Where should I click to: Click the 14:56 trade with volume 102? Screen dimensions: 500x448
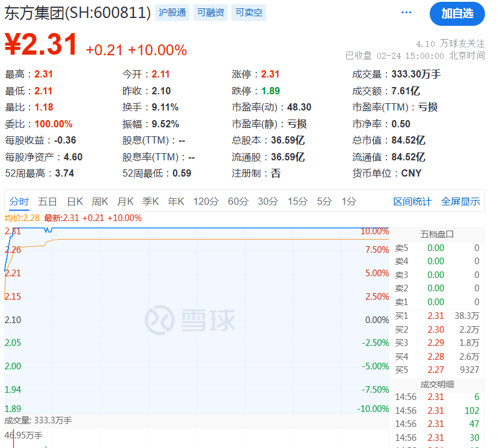437,410
